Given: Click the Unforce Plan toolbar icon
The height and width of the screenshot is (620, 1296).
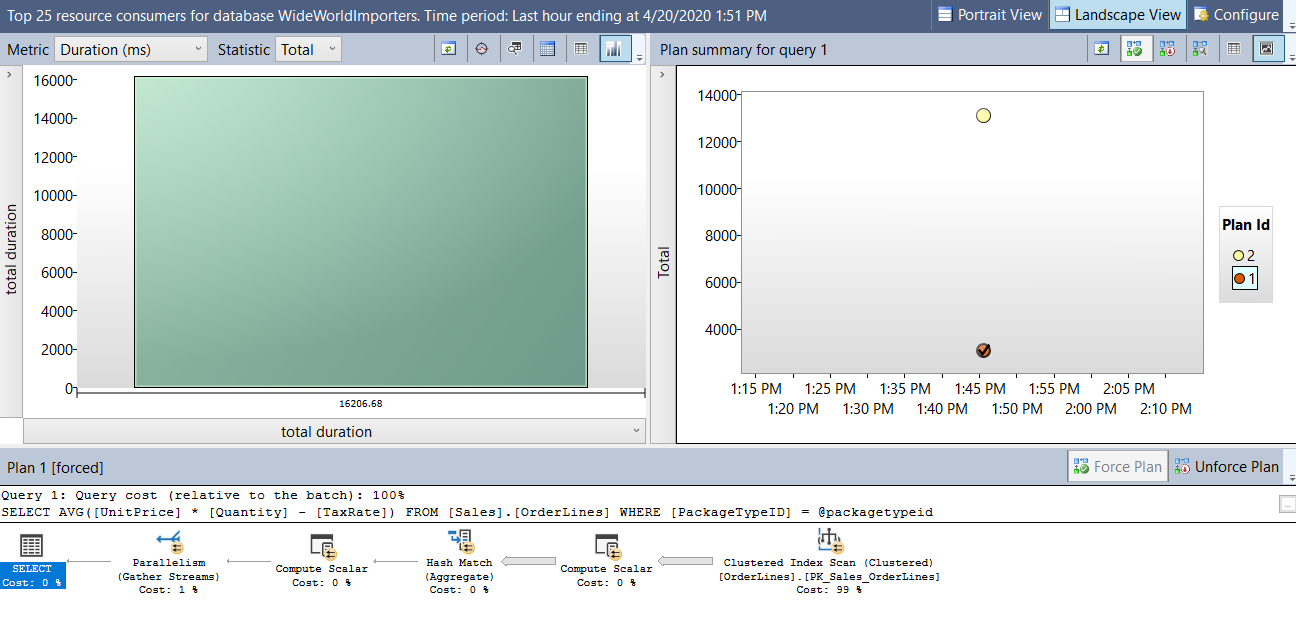Looking at the screenshot, I should point(1168,48).
